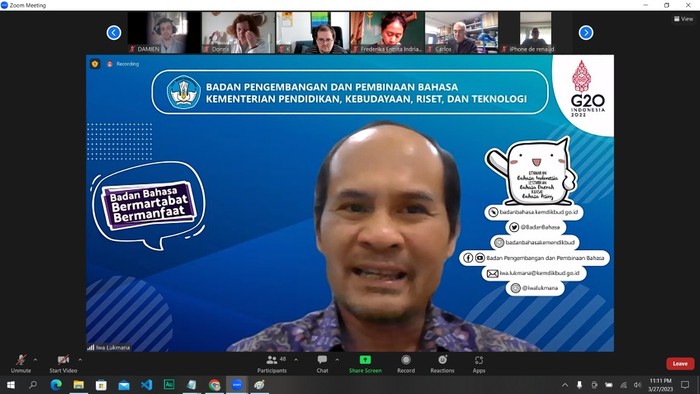The width and height of the screenshot is (700, 394).
Task: Open Windows Start menu
Action: click(10, 385)
